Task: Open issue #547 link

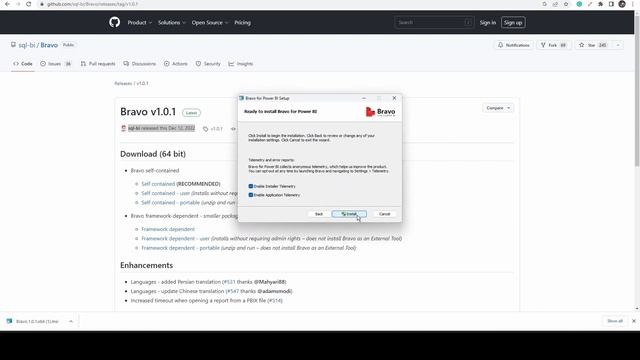Action: click(x=233, y=291)
